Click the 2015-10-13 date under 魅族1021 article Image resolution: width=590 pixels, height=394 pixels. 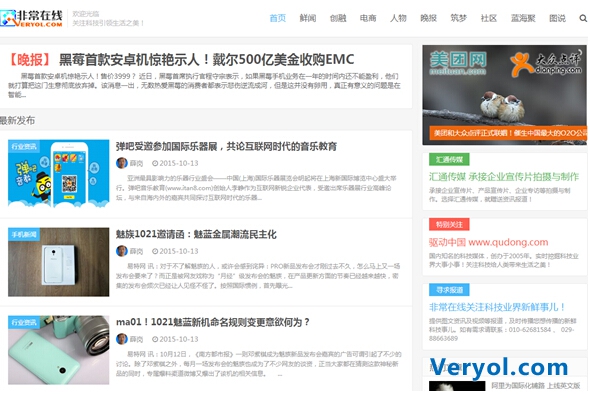(x=179, y=251)
